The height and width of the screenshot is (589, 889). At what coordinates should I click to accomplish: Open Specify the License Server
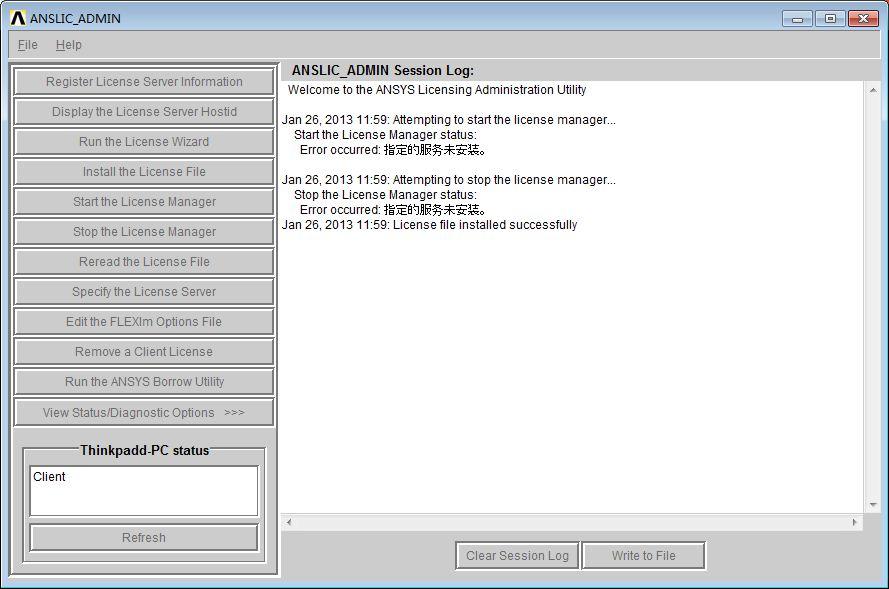144,292
